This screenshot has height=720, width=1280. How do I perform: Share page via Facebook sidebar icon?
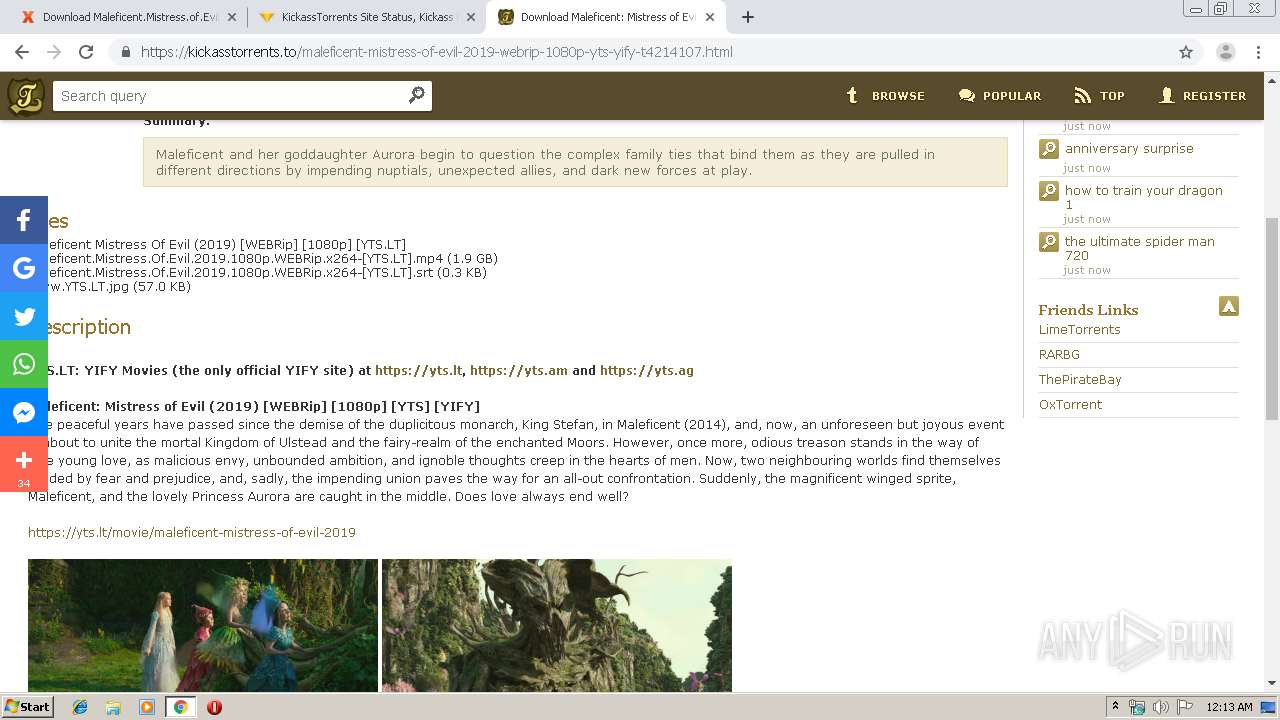pos(24,220)
